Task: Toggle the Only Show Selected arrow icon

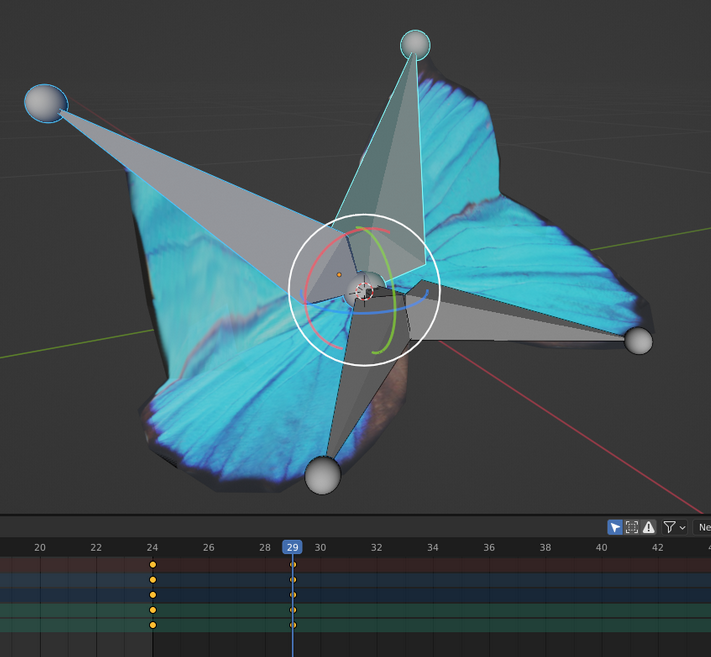Action: 615,527
